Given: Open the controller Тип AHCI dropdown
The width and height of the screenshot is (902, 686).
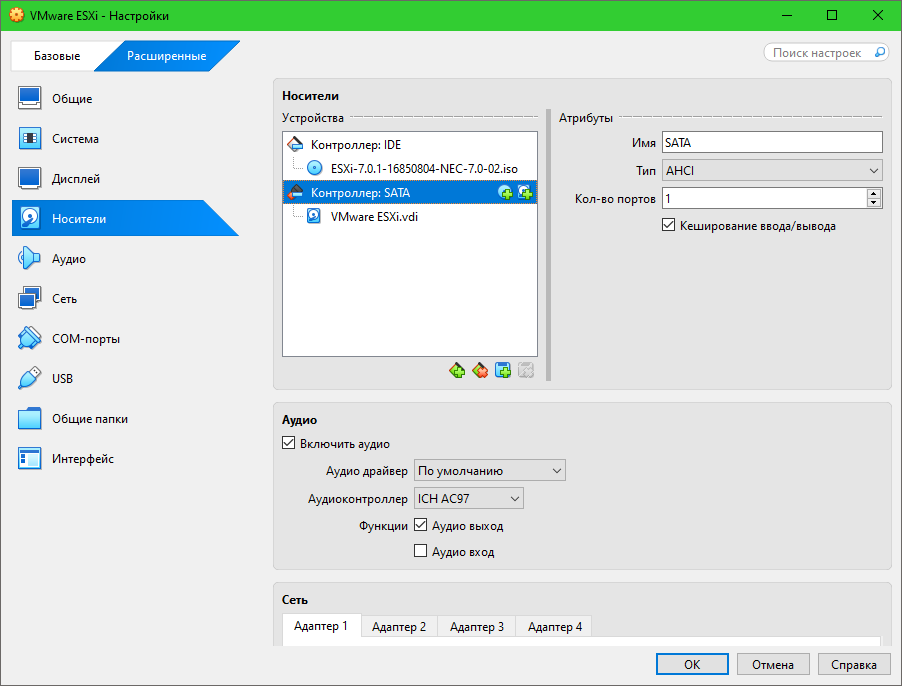Looking at the screenshot, I should point(771,171).
